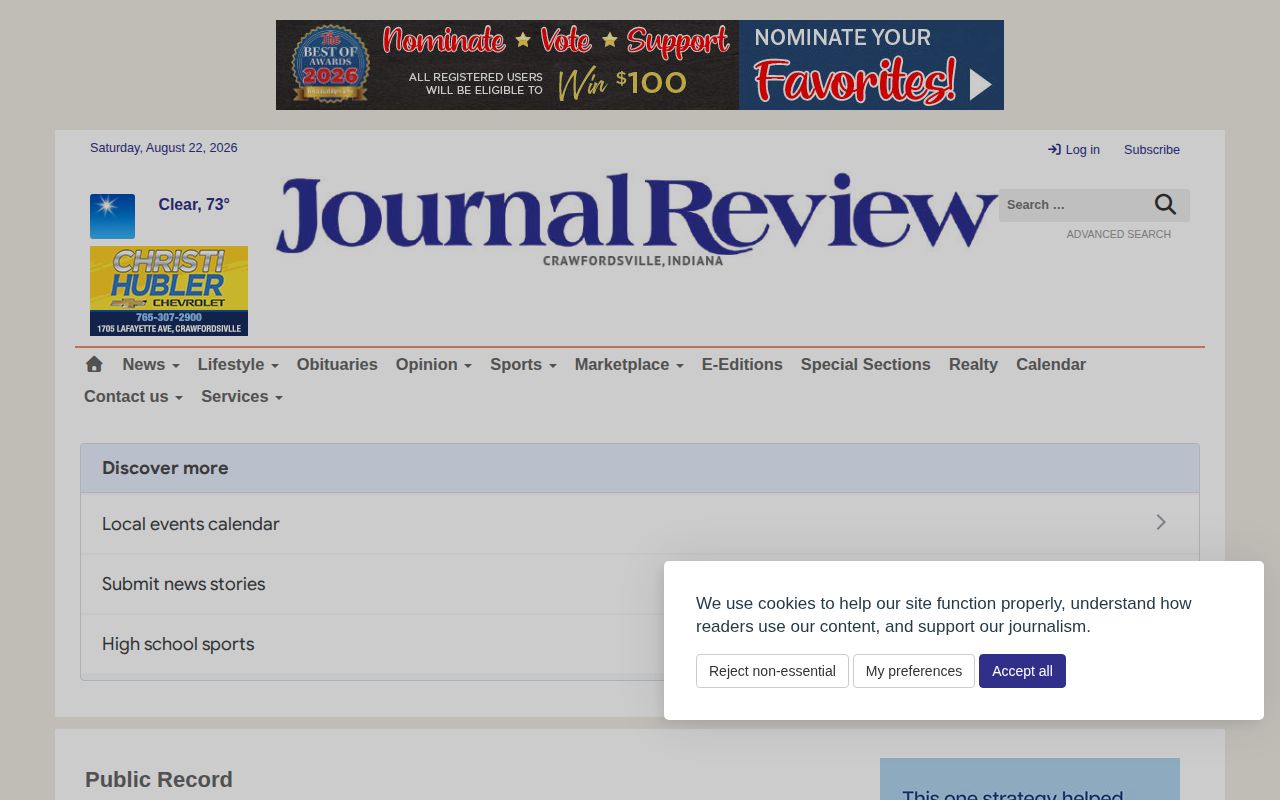Expand the News dropdown menu
This screenshot has height=800, width=1280.
click(x=151, y=364)
